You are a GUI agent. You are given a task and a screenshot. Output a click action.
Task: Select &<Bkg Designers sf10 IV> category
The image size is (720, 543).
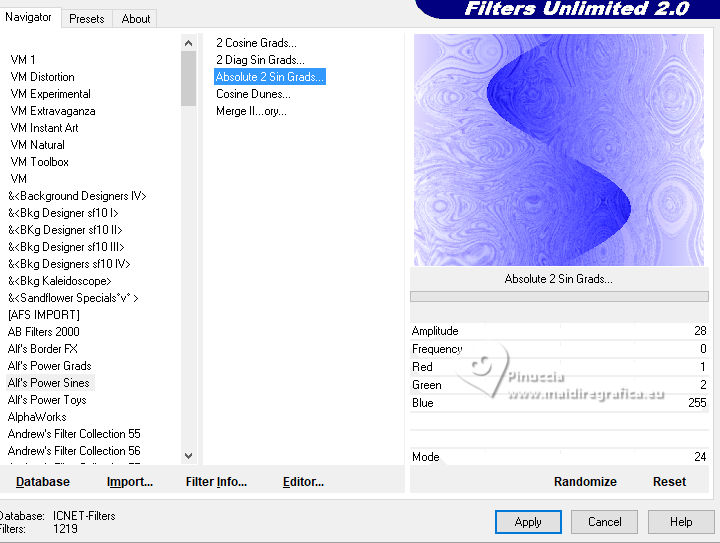69,264
